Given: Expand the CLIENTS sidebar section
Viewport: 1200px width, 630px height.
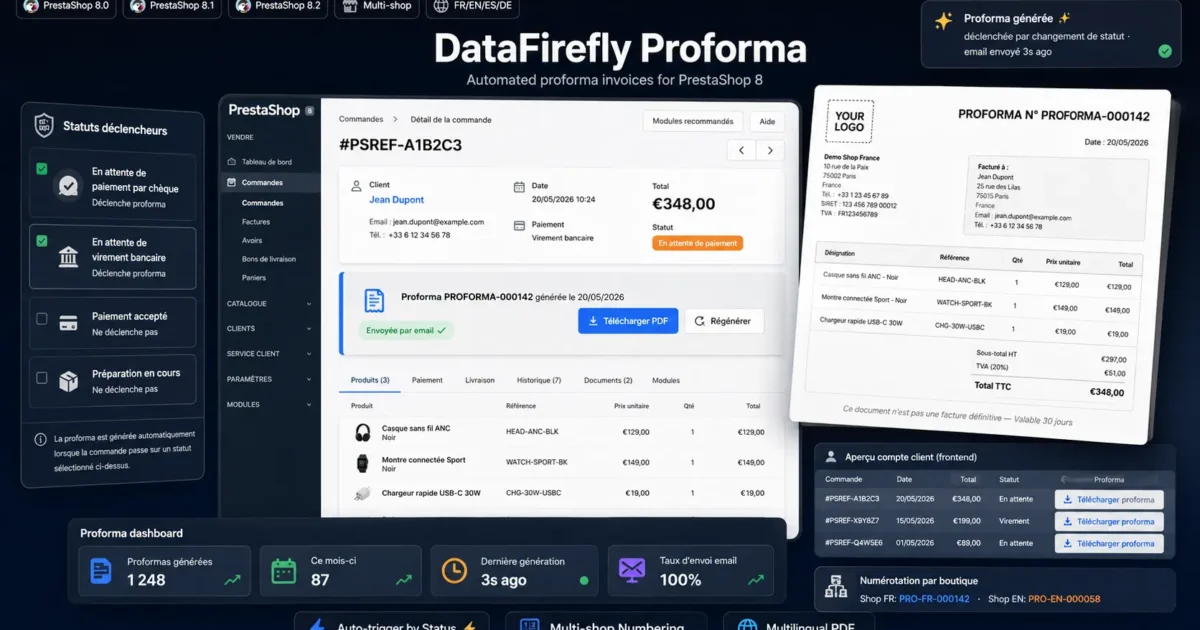Looking at the screenshot, I should click(270, 328).
